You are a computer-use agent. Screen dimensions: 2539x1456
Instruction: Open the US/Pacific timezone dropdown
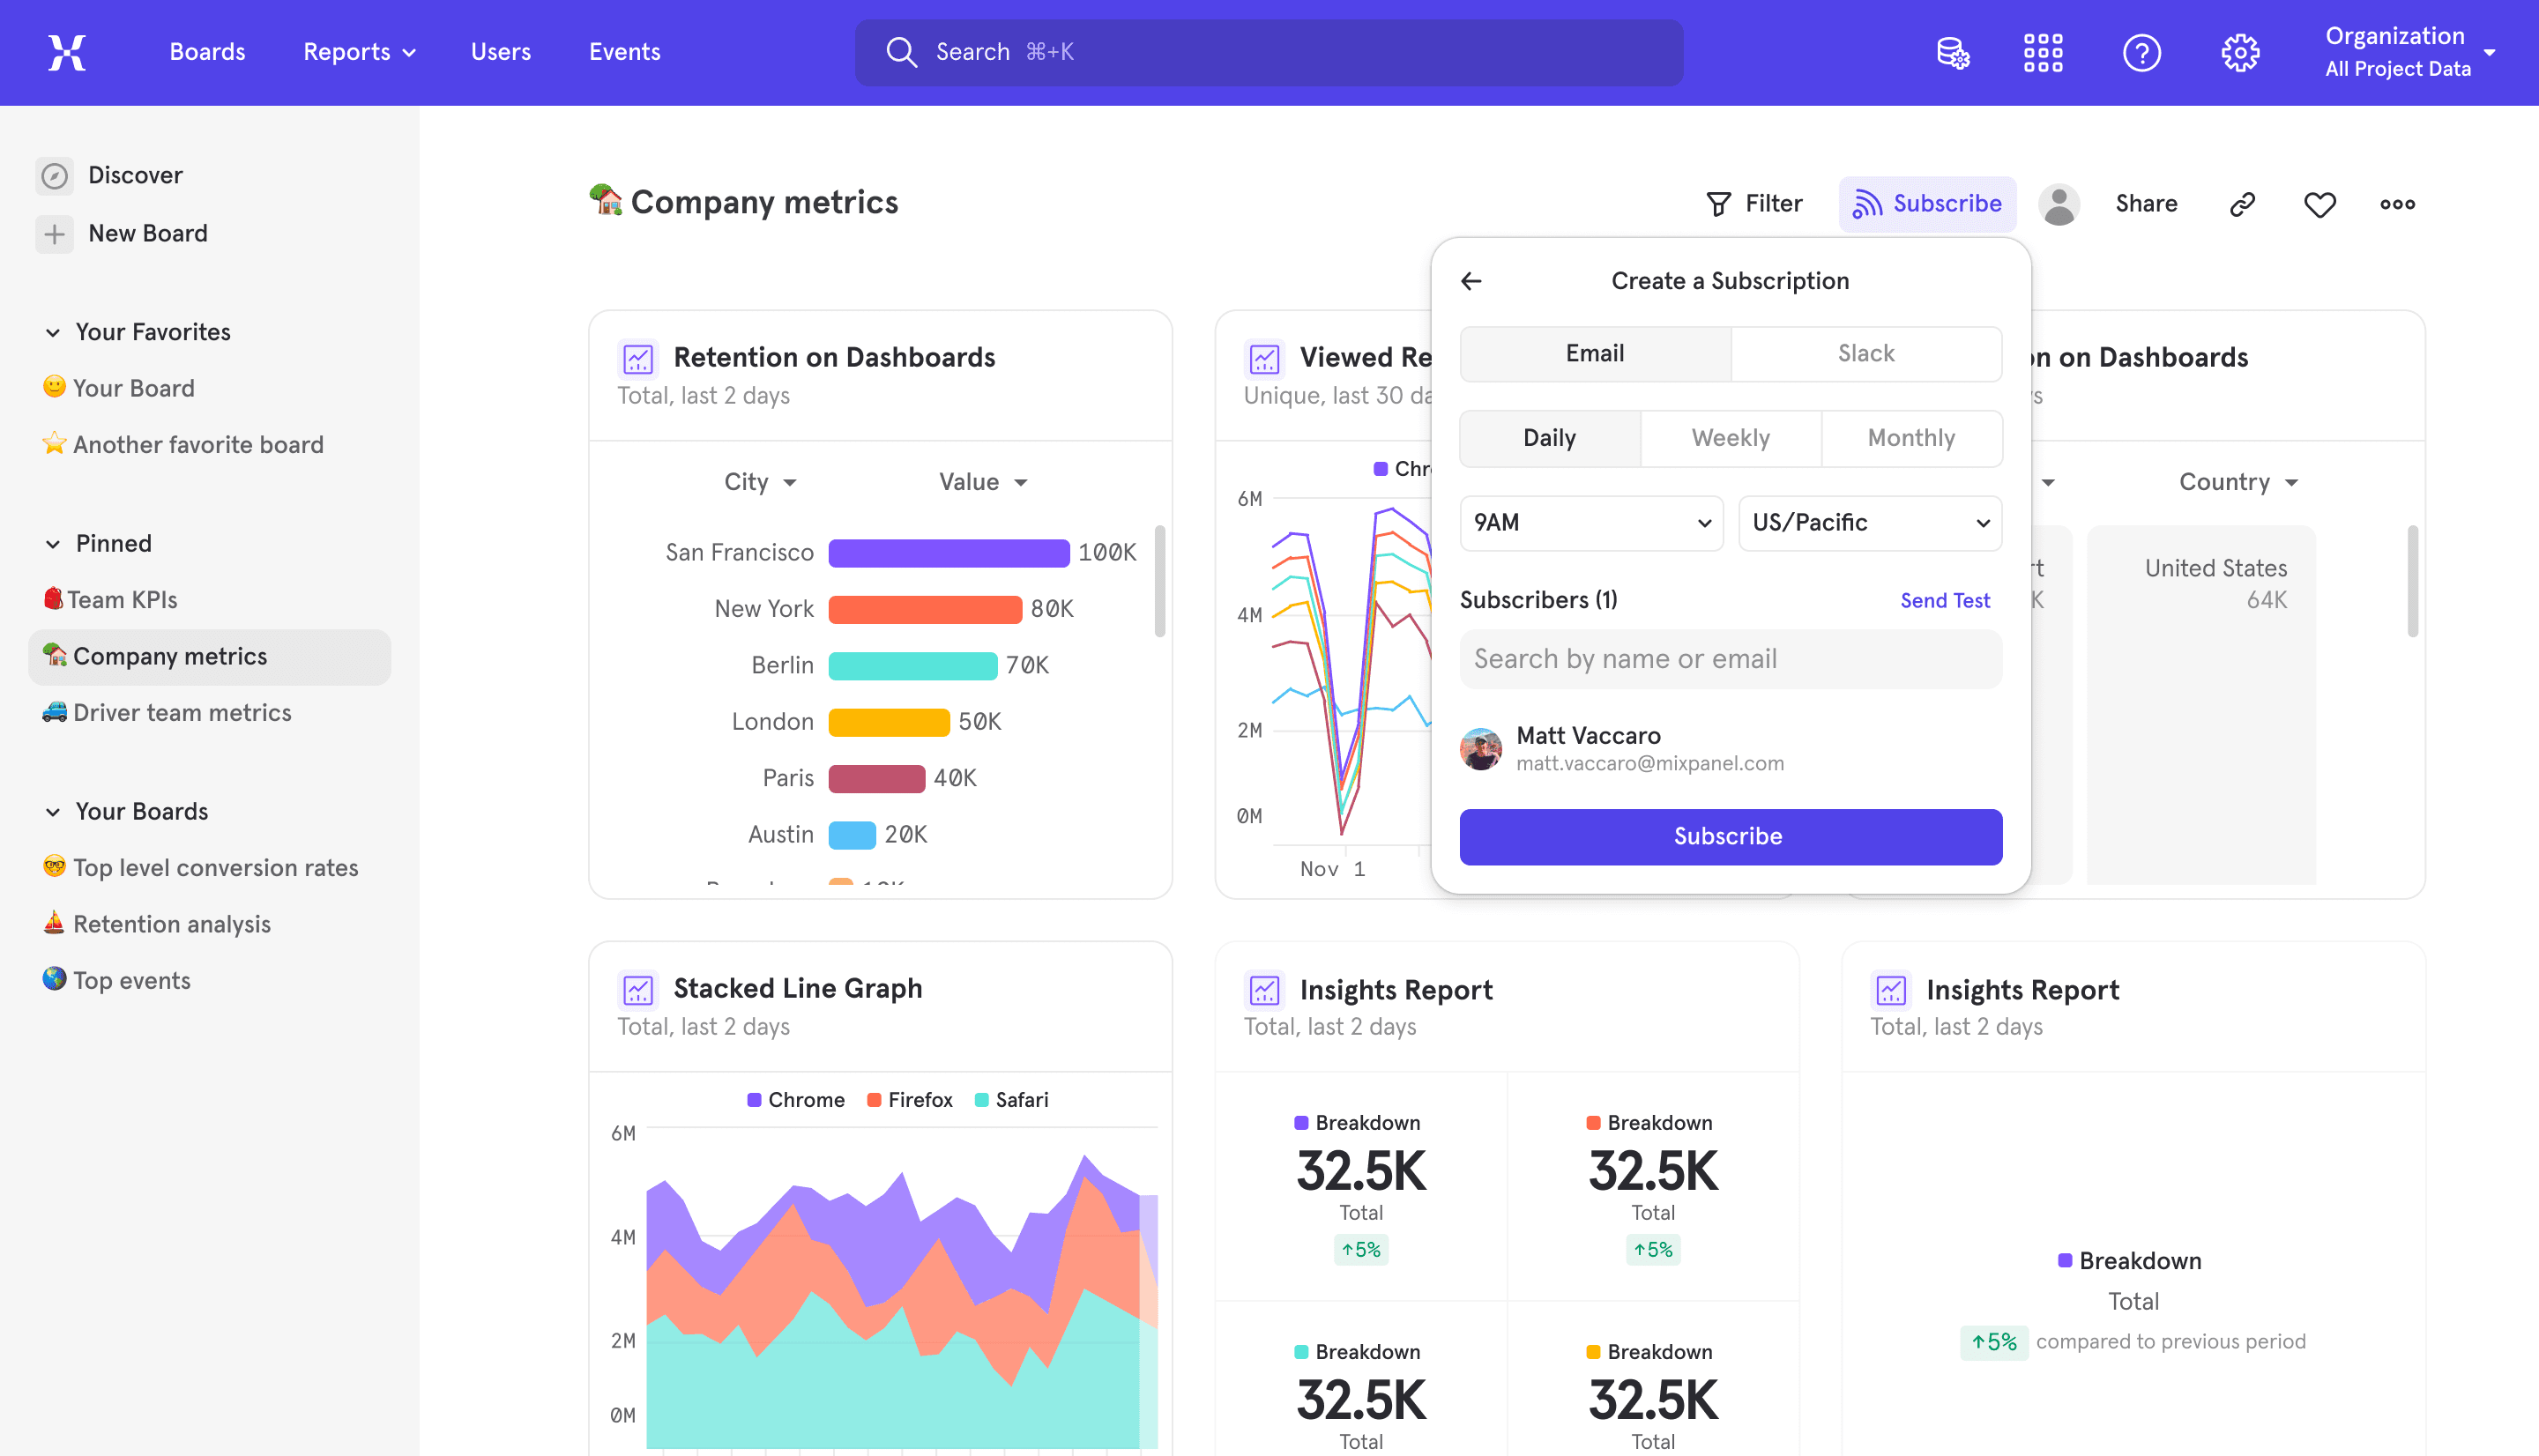tap(1869, 523)
